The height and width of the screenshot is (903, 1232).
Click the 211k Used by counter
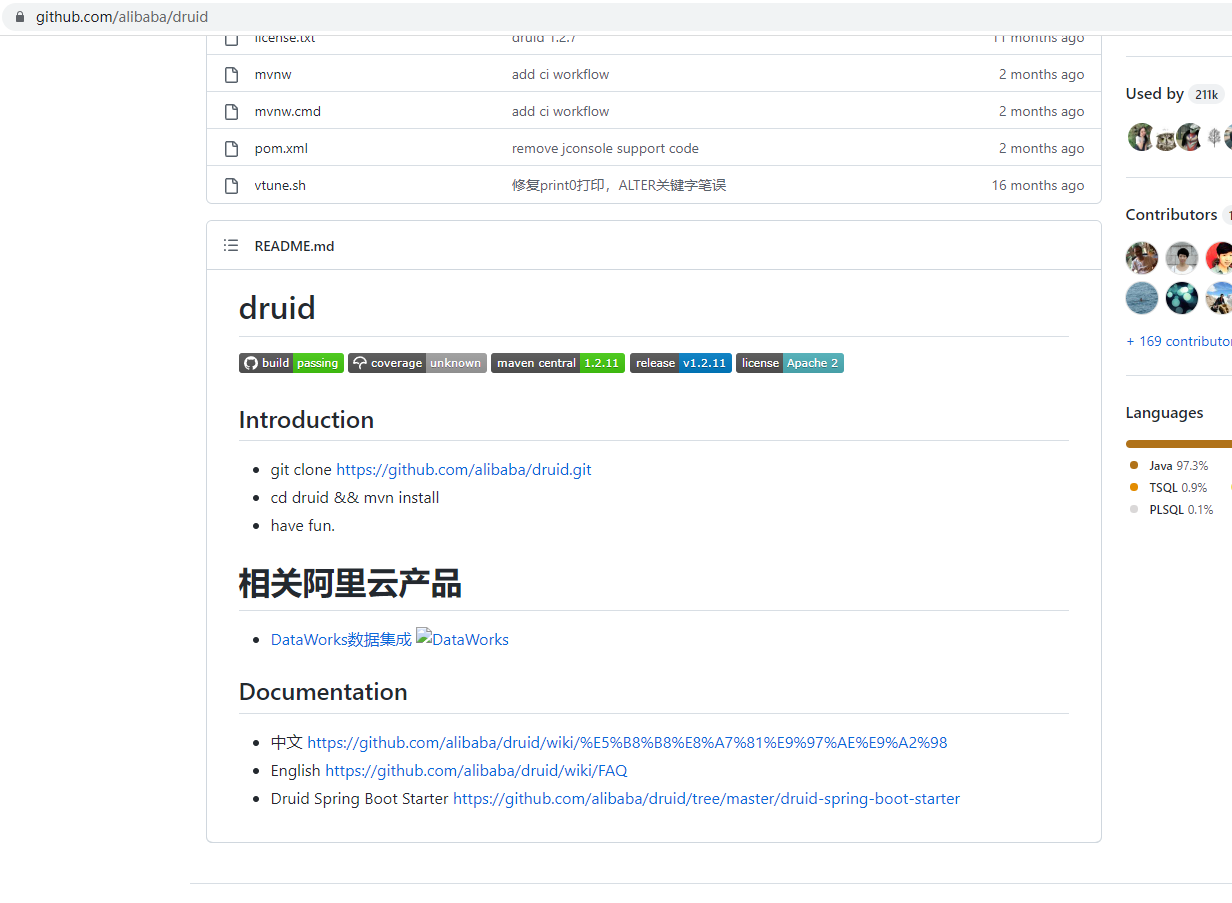tap(1206, 95)
